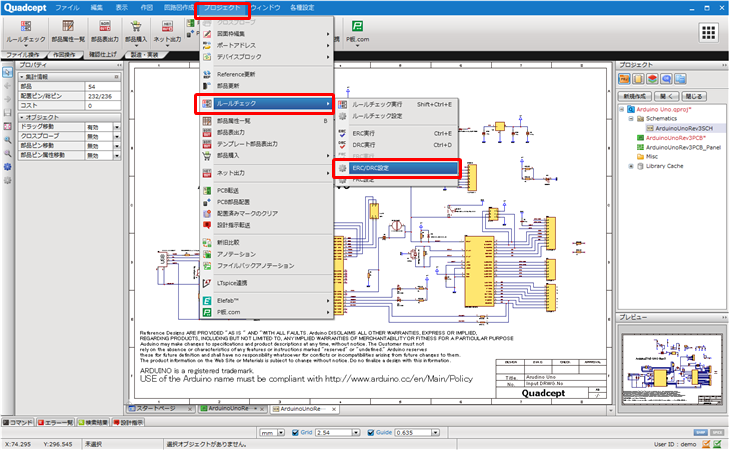The image size is (729, 450).
Task: Click テンプレート部品表出力 menu entry
Action: 267,144
